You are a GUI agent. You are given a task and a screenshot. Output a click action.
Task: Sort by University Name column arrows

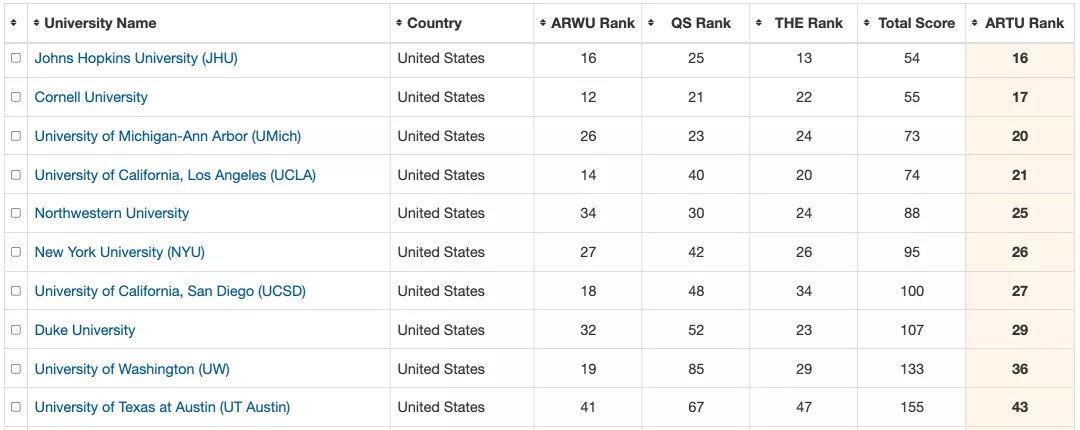point(37,23)
